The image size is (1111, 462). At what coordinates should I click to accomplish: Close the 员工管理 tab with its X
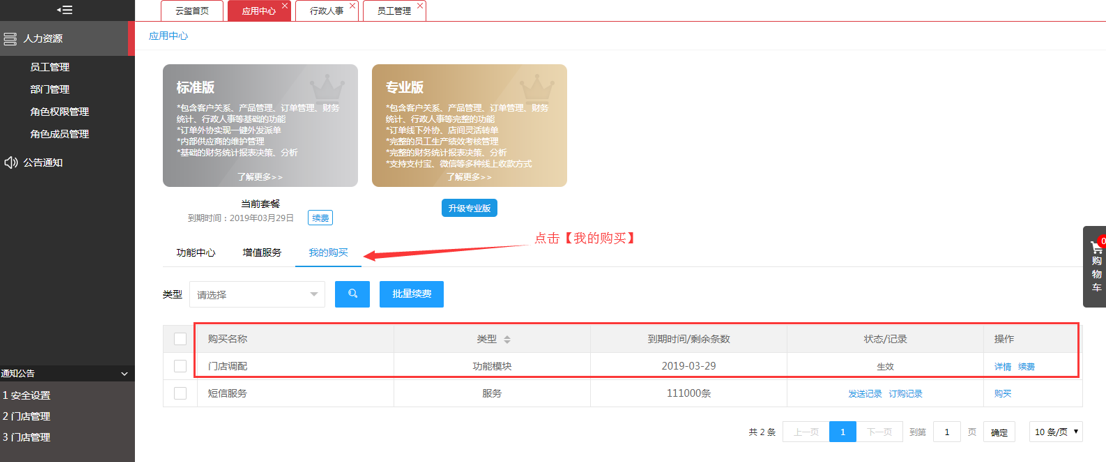coord(420,5)
